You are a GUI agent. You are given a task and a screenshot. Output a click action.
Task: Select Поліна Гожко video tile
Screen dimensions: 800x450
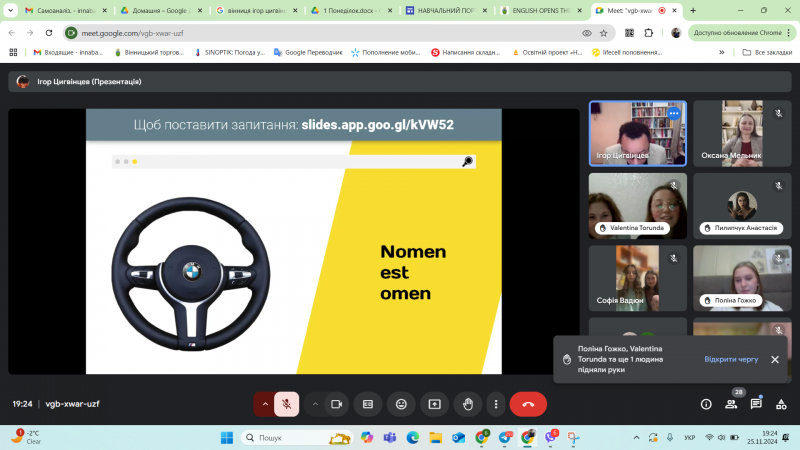[x=742, y=279]
